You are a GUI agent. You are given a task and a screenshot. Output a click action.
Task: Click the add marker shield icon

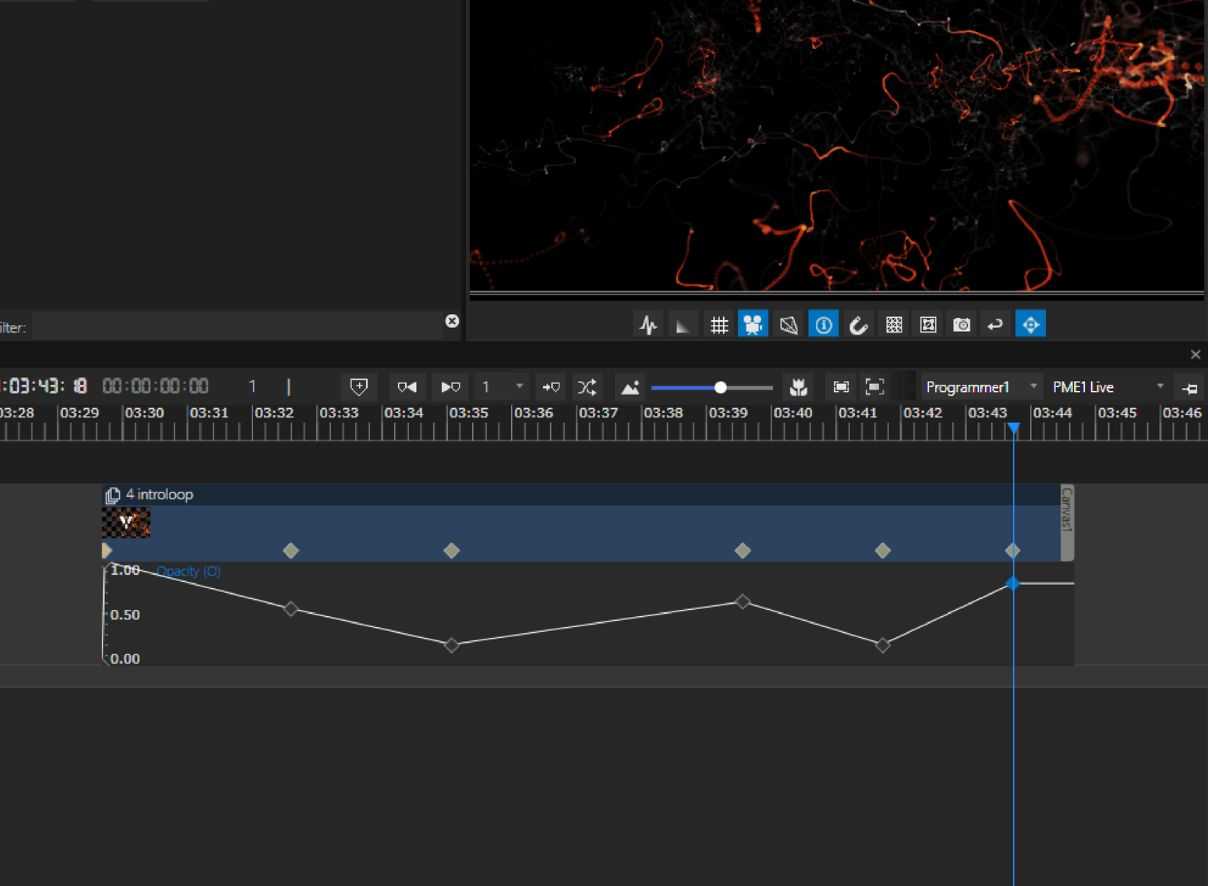pos(359,387)
